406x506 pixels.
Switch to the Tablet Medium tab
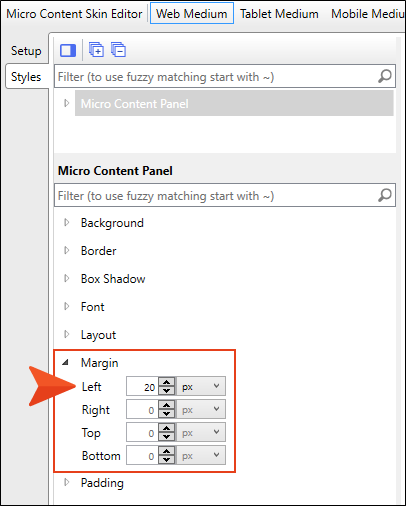point(279,14)
